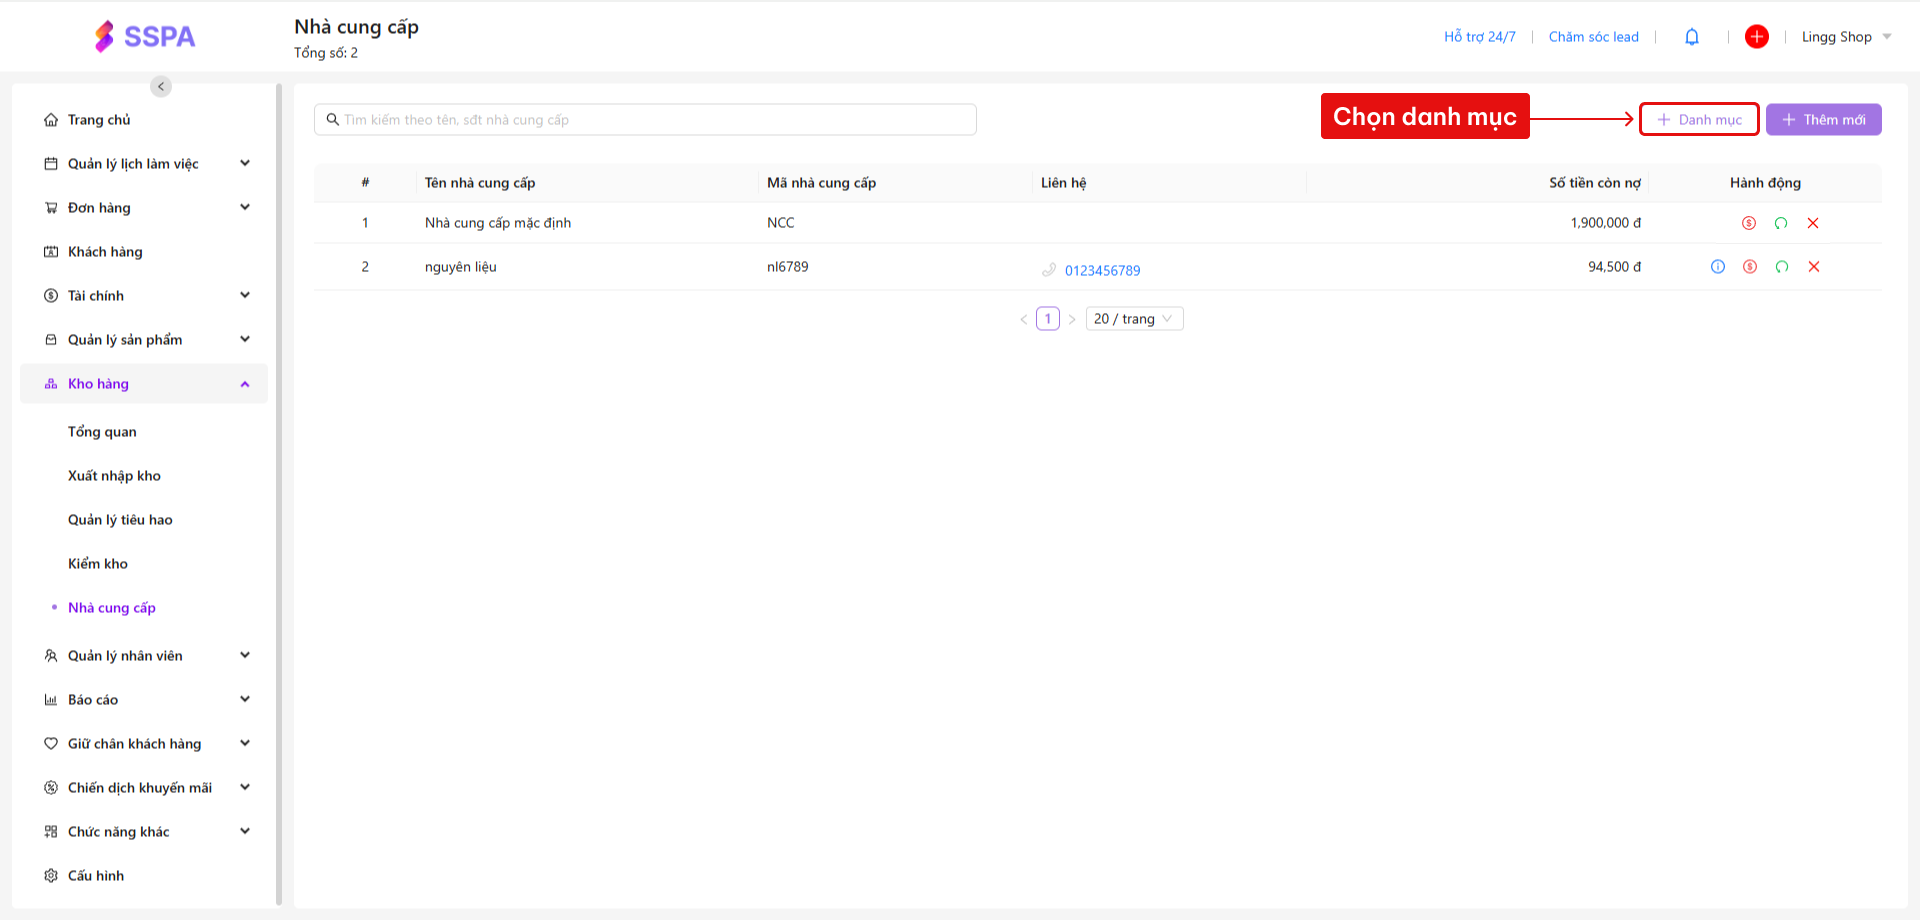Click the supplier name nguyên liệu
The height and width of the screenshot is (920, 1920).
[461, 267]
